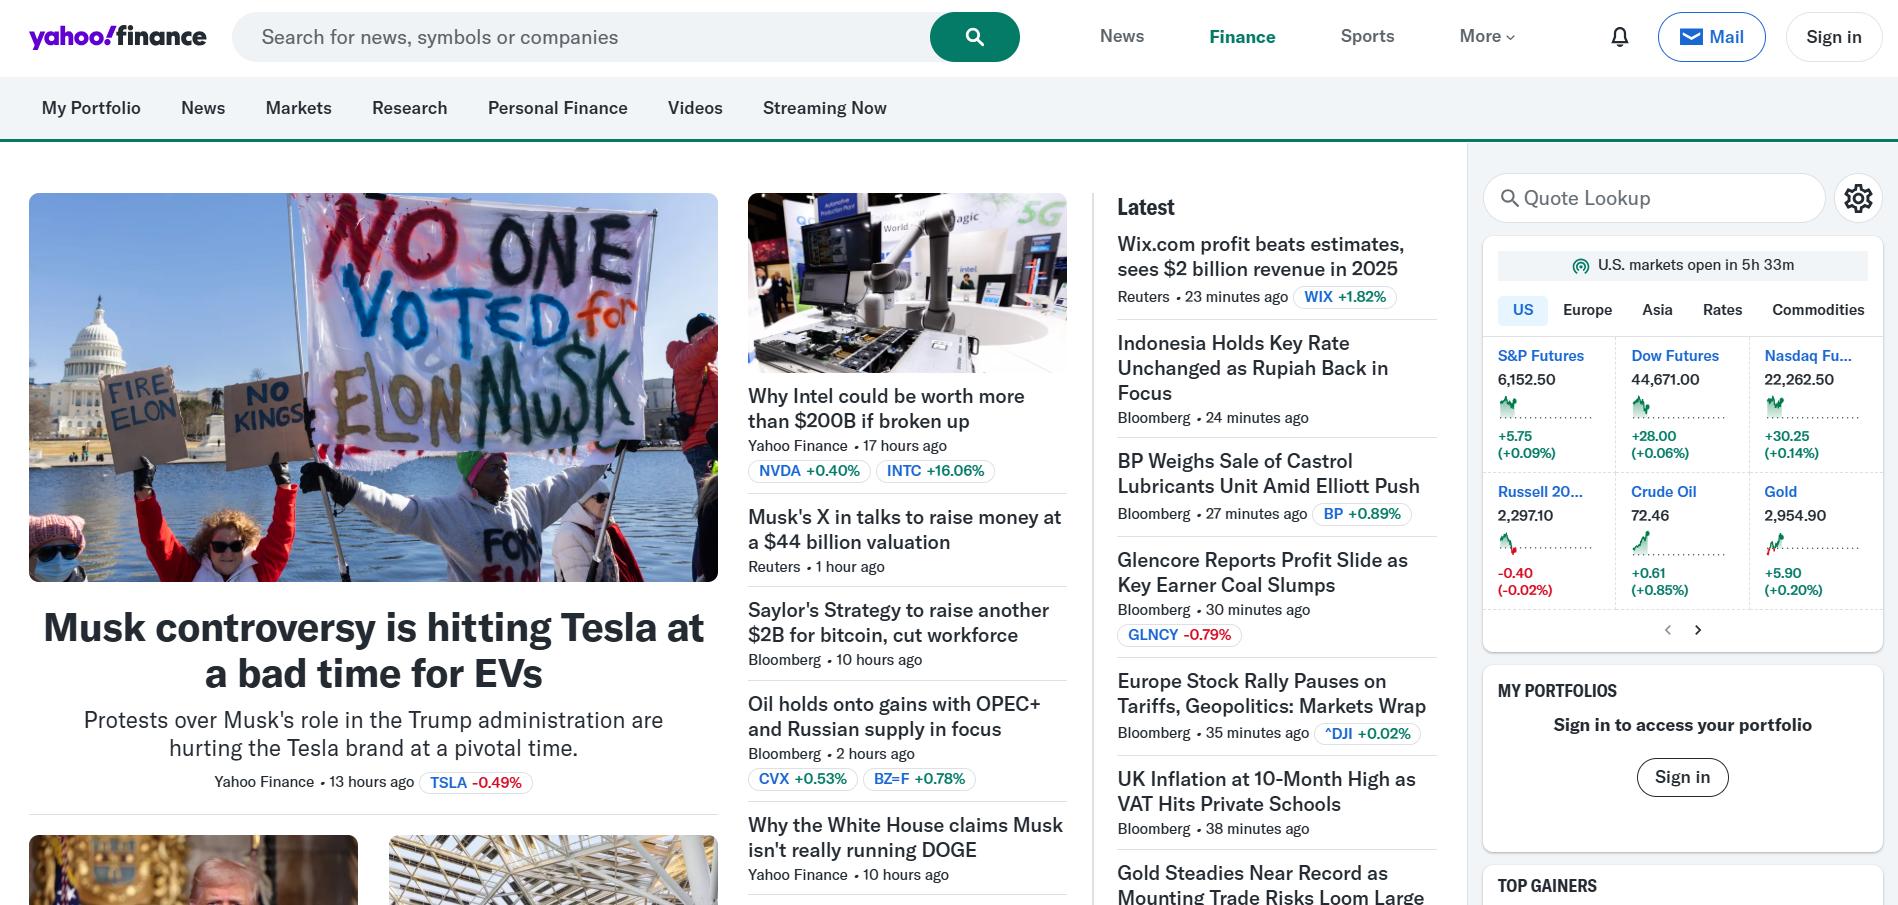1898x905 pixels.
Task: Open Wix.com profit beats estimates article
Action: pyautogui.click(x=1260, y=256)
